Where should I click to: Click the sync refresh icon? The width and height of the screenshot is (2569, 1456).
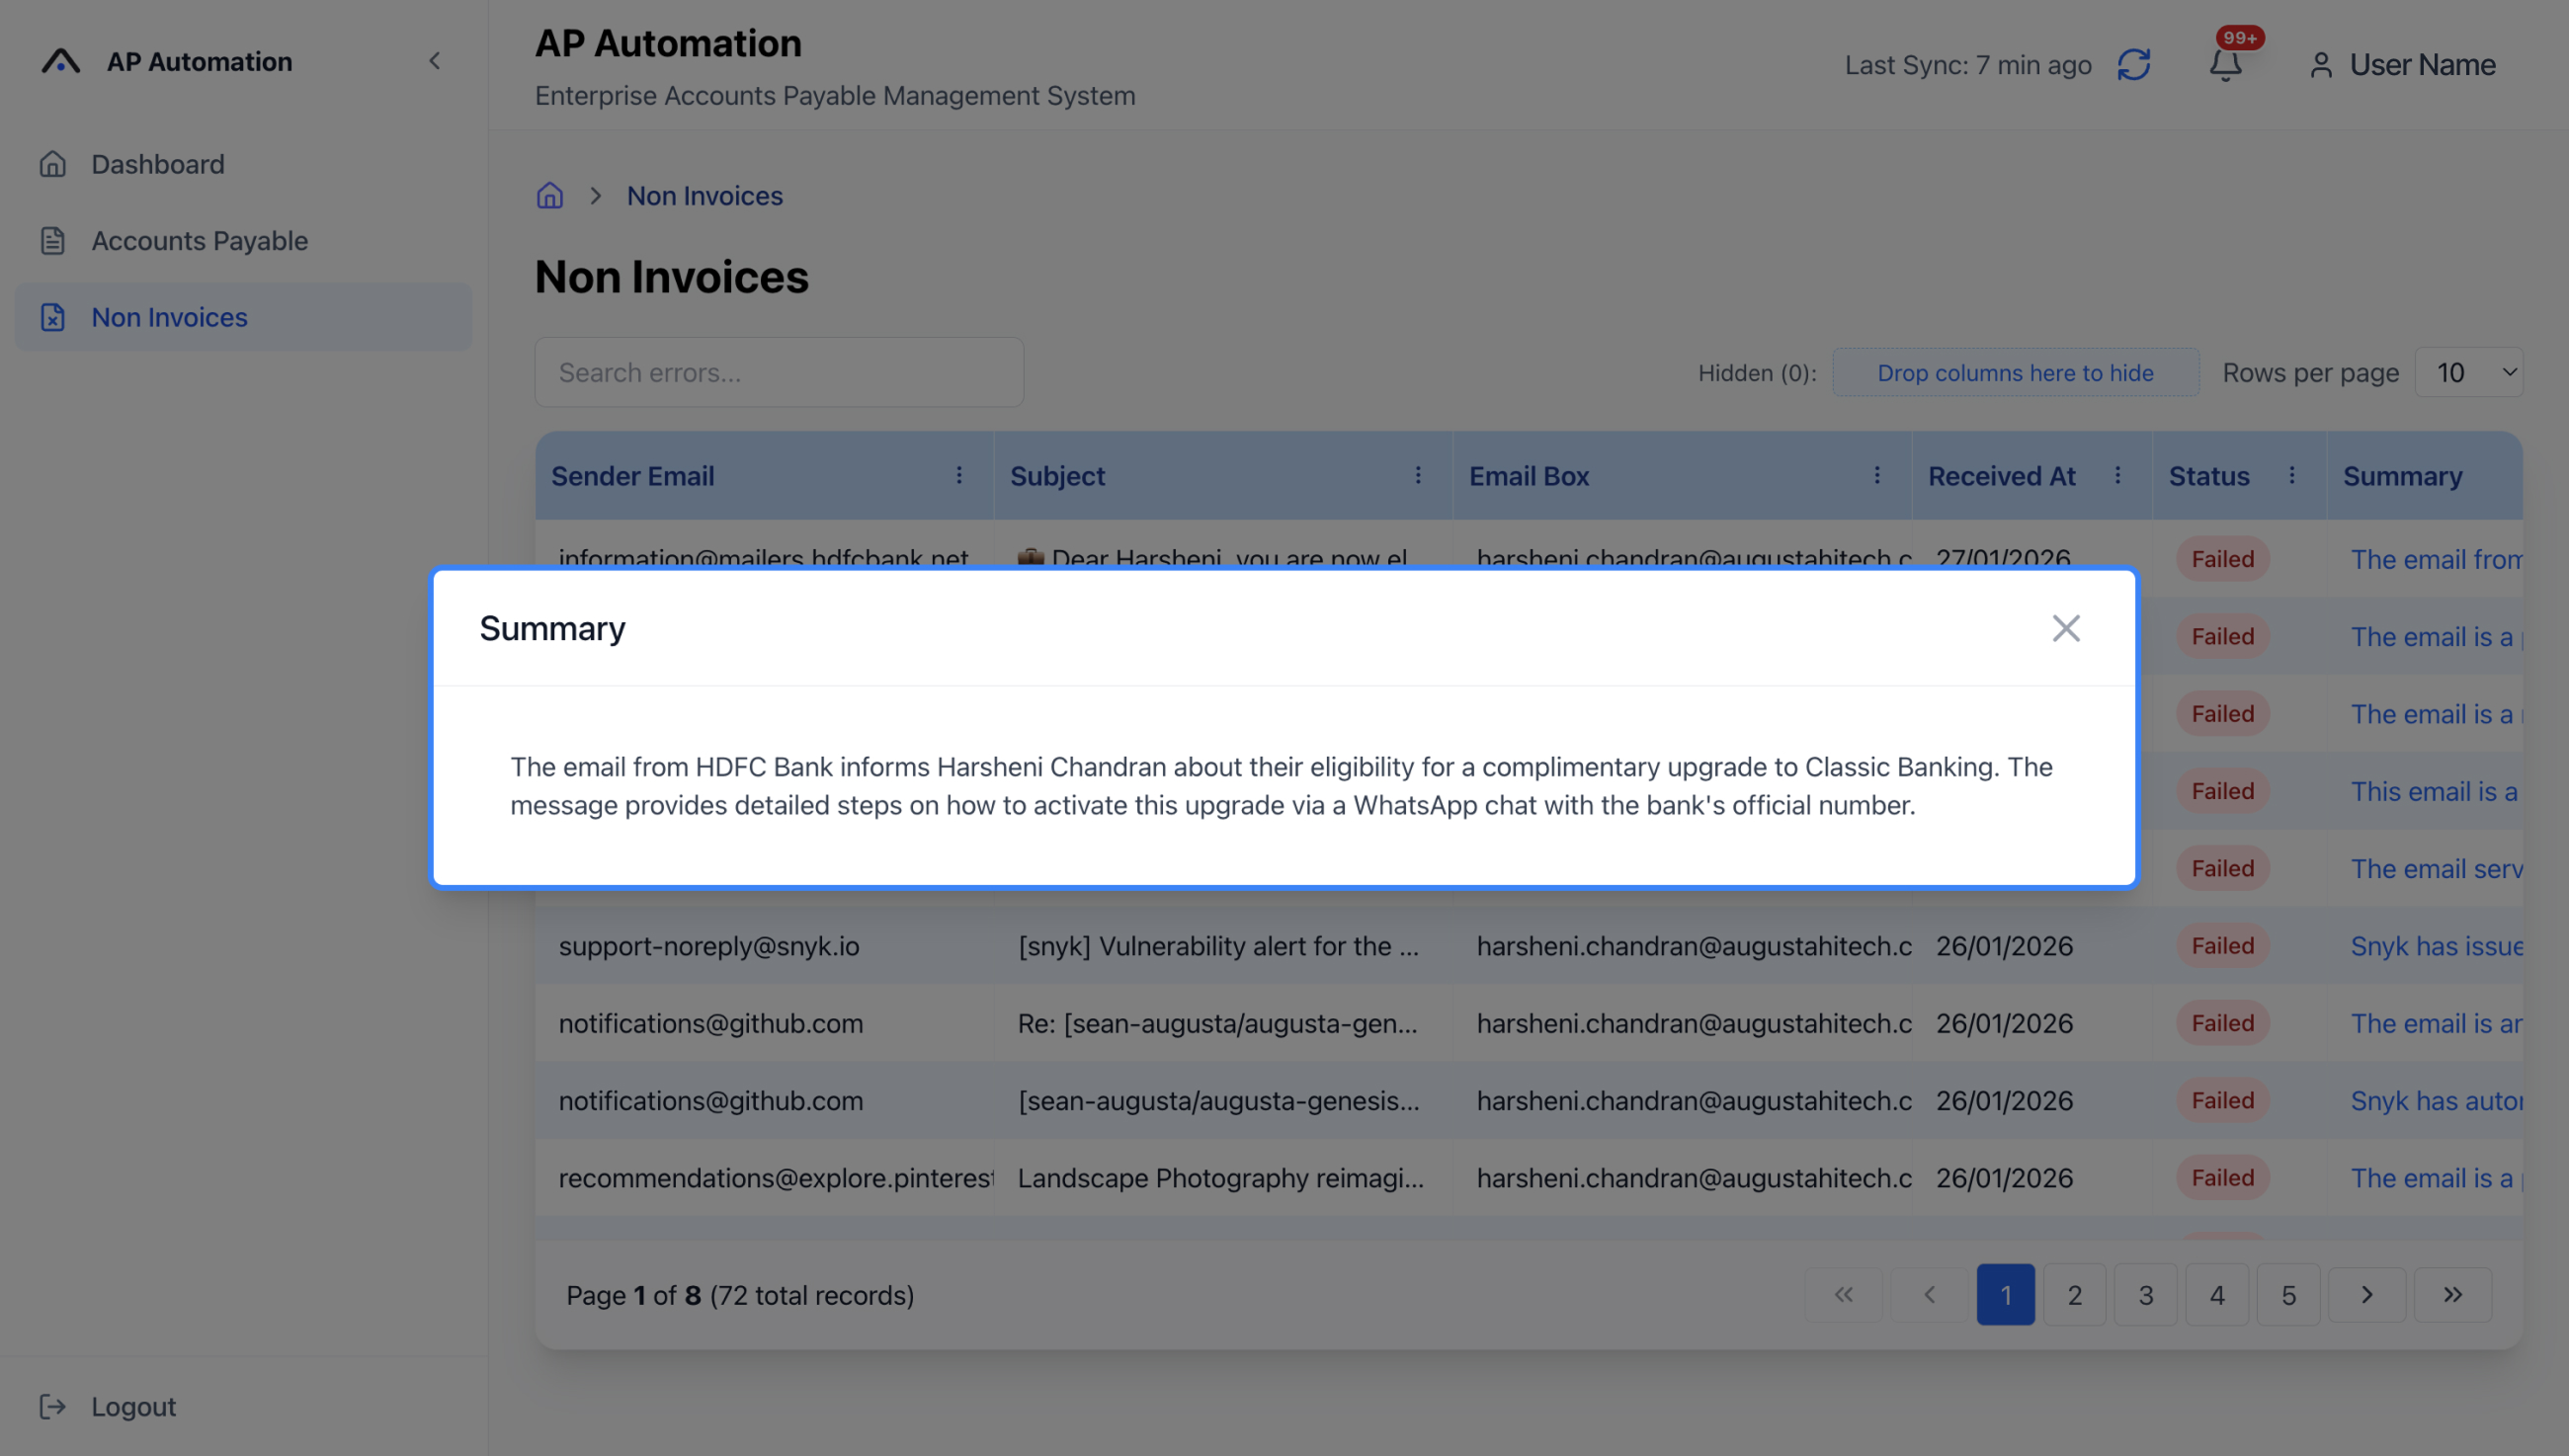(x=2134, y=64)
